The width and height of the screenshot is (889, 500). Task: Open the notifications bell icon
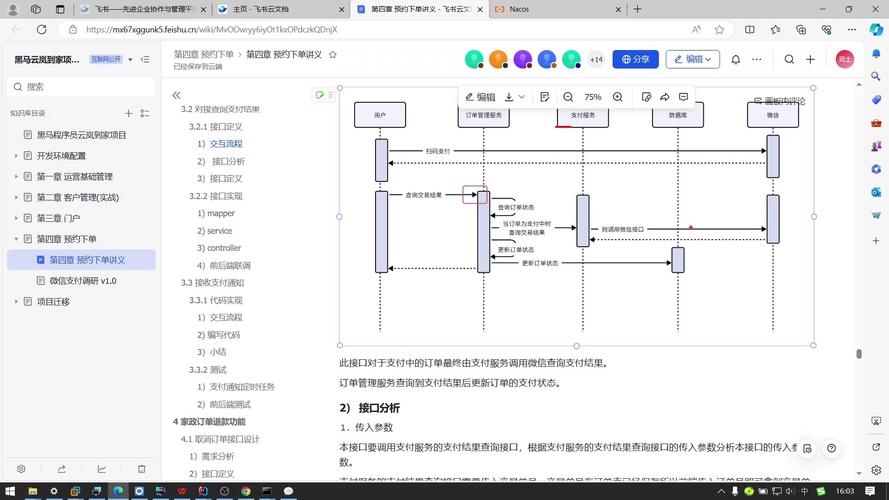pyautogui.click(x=736, y=59)
